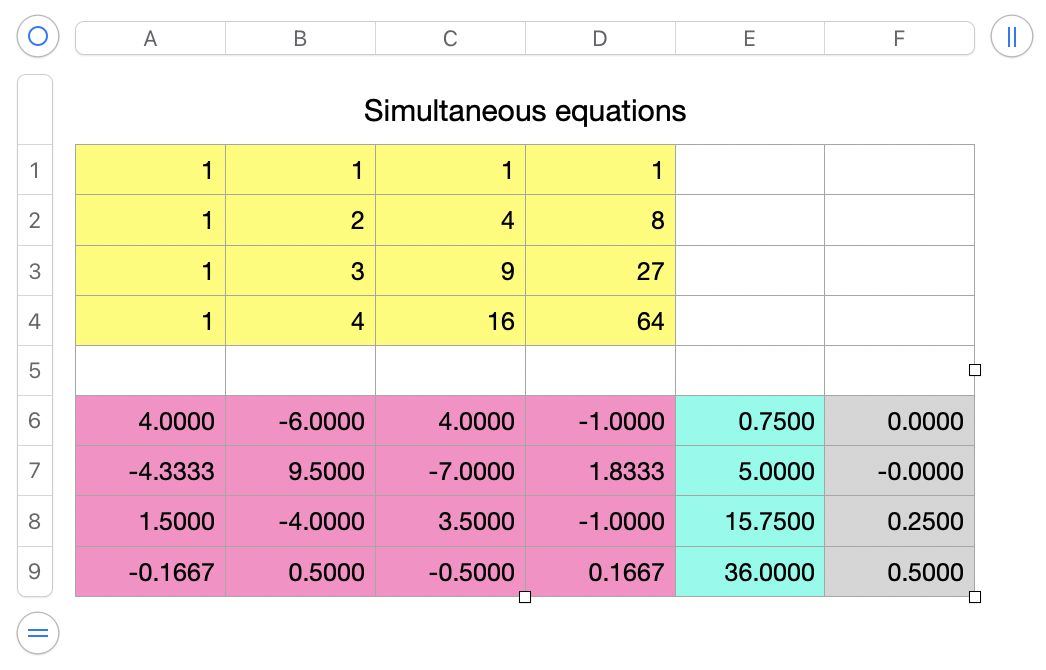Select empty cell E1

[x=750, y=170]
